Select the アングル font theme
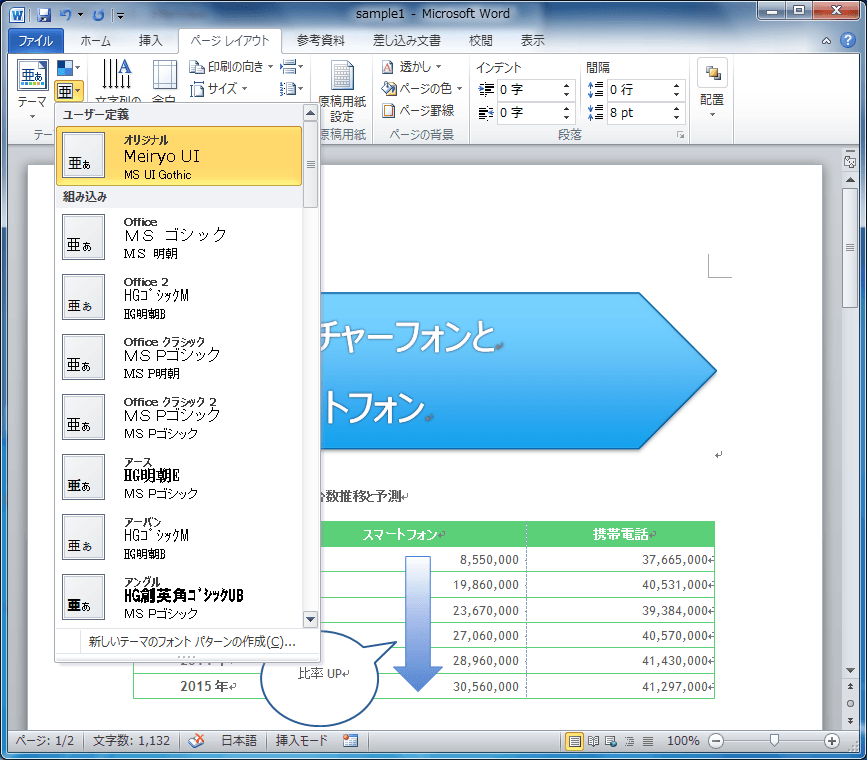Image resolution: width=867 pixels, height=760 pixels. pyautogui.click(x=179, y=597)
